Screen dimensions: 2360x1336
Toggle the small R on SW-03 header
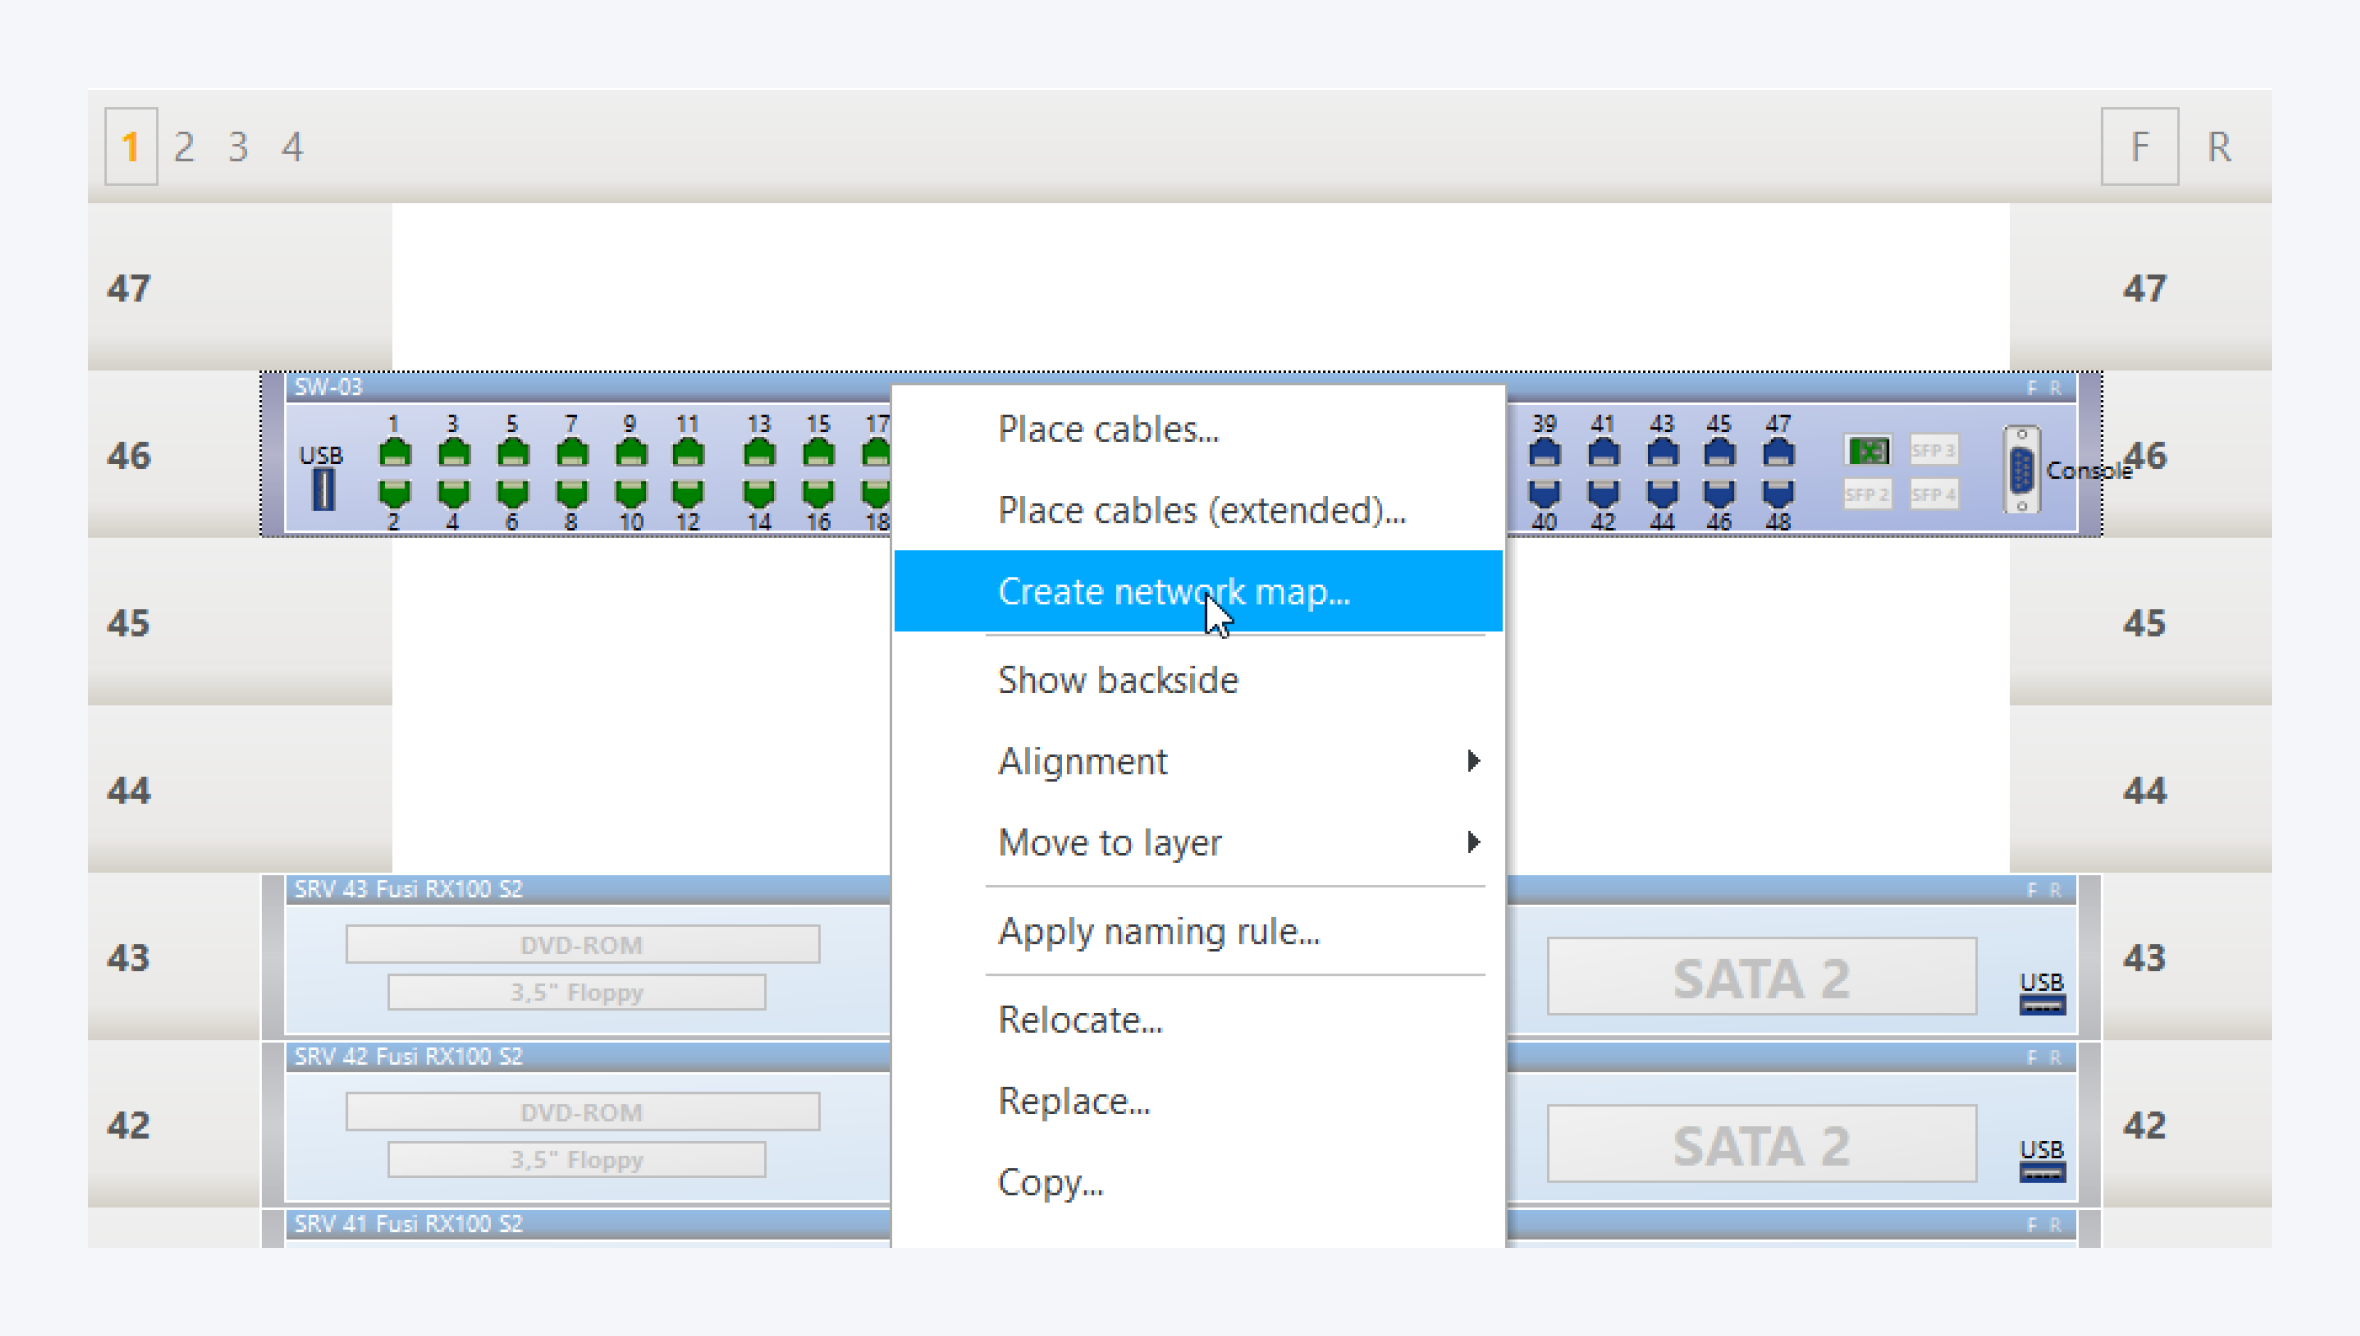[x=2055, y=388]
